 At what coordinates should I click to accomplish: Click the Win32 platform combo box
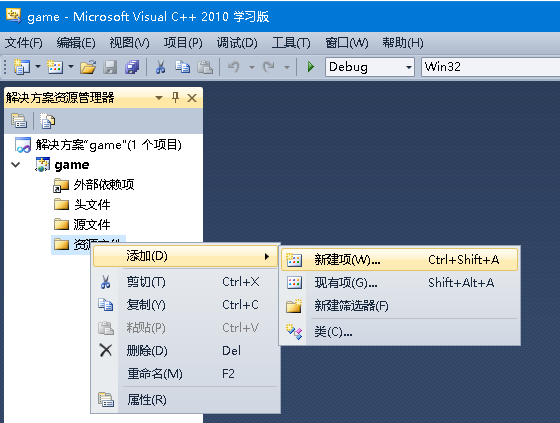[491, 67]
